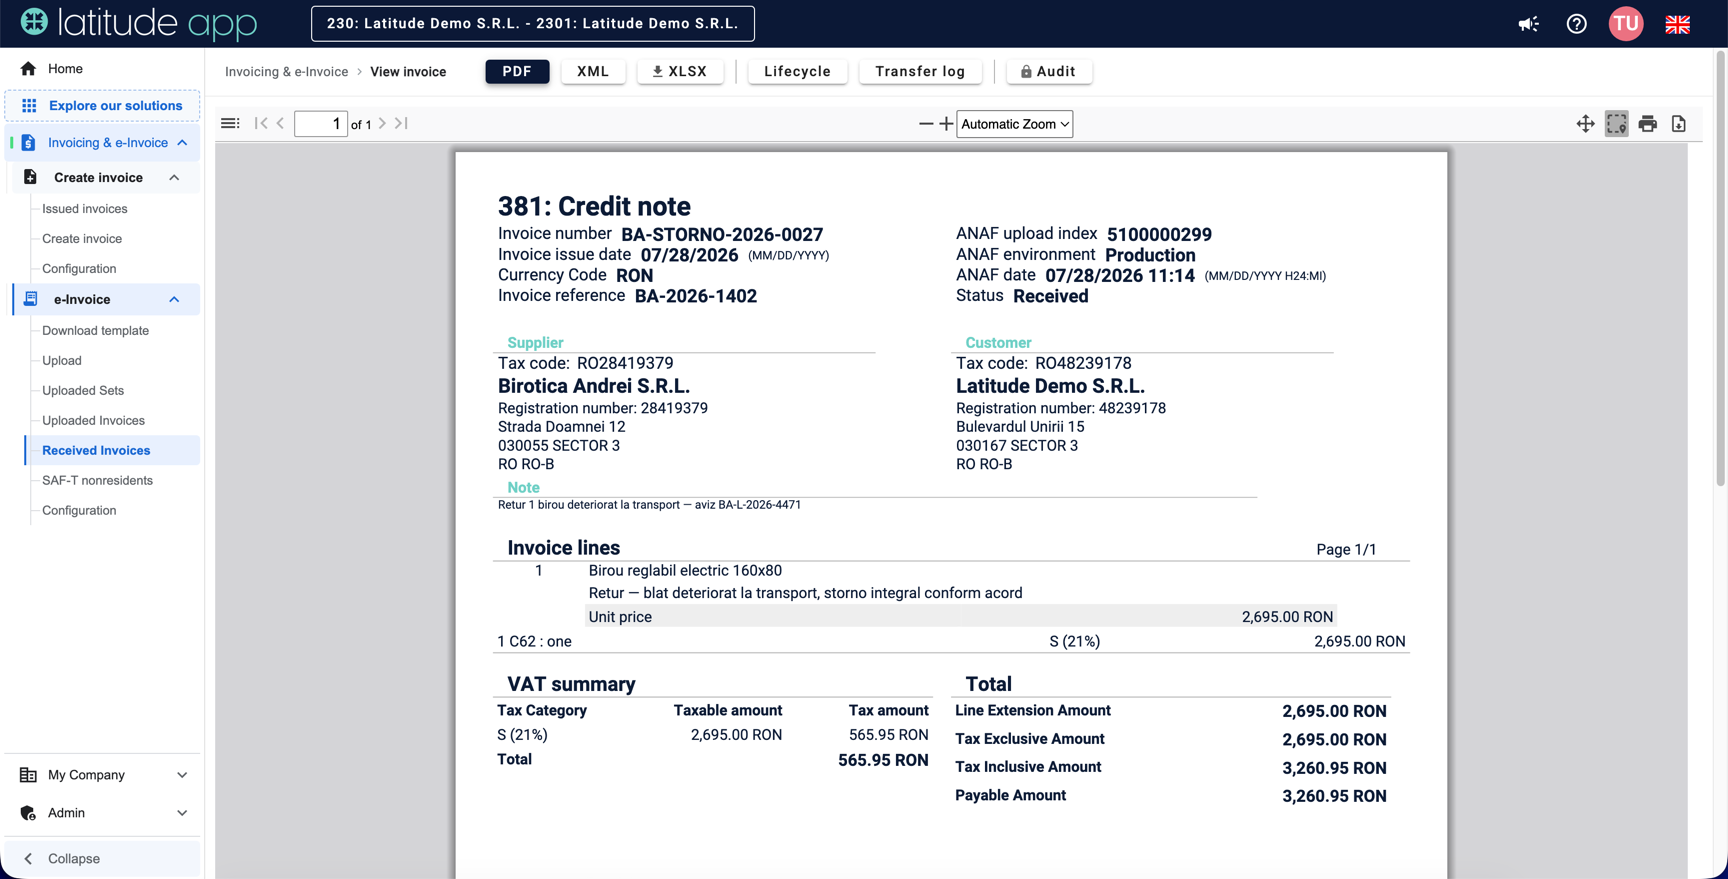Open the Transfer log
The width and height of the screenshot is (1728, 879).
click(x=920, y=72)
